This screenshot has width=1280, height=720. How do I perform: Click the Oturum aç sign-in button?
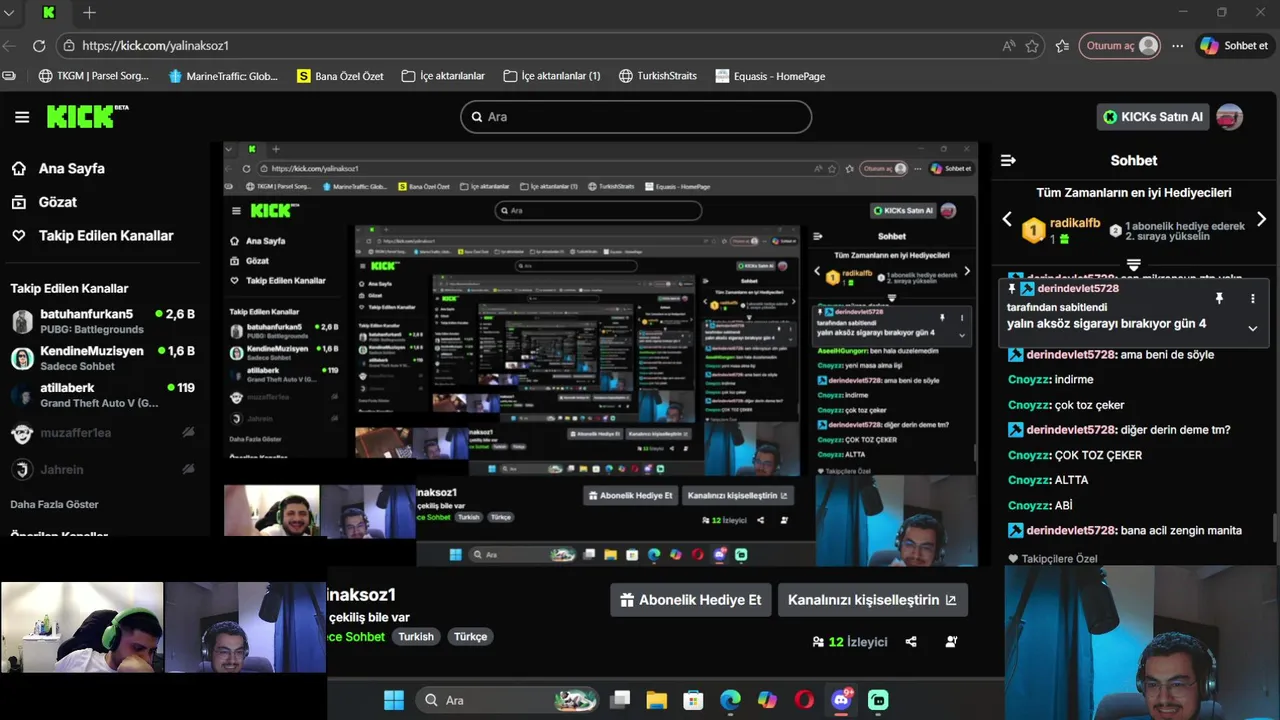(1119, 46)
